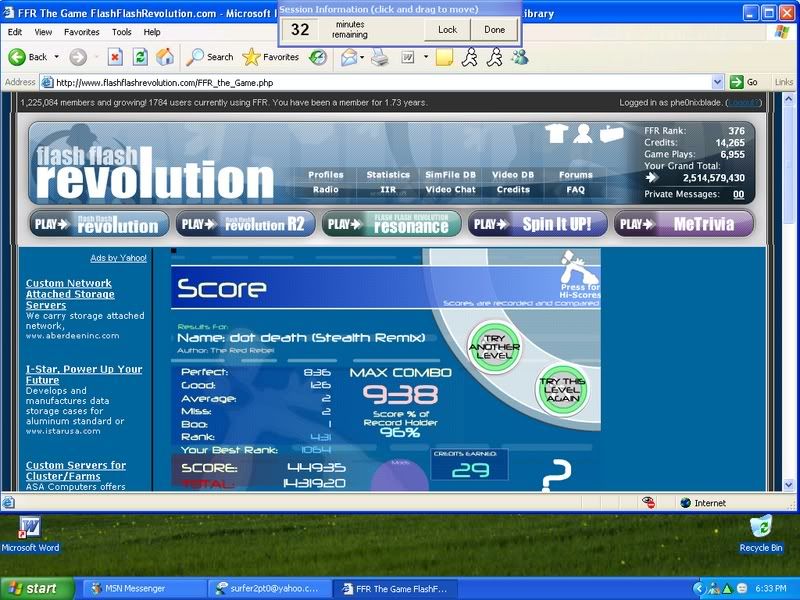Stop page loading with red X icon
Screen dimensions: 800x600
point(115,57)
